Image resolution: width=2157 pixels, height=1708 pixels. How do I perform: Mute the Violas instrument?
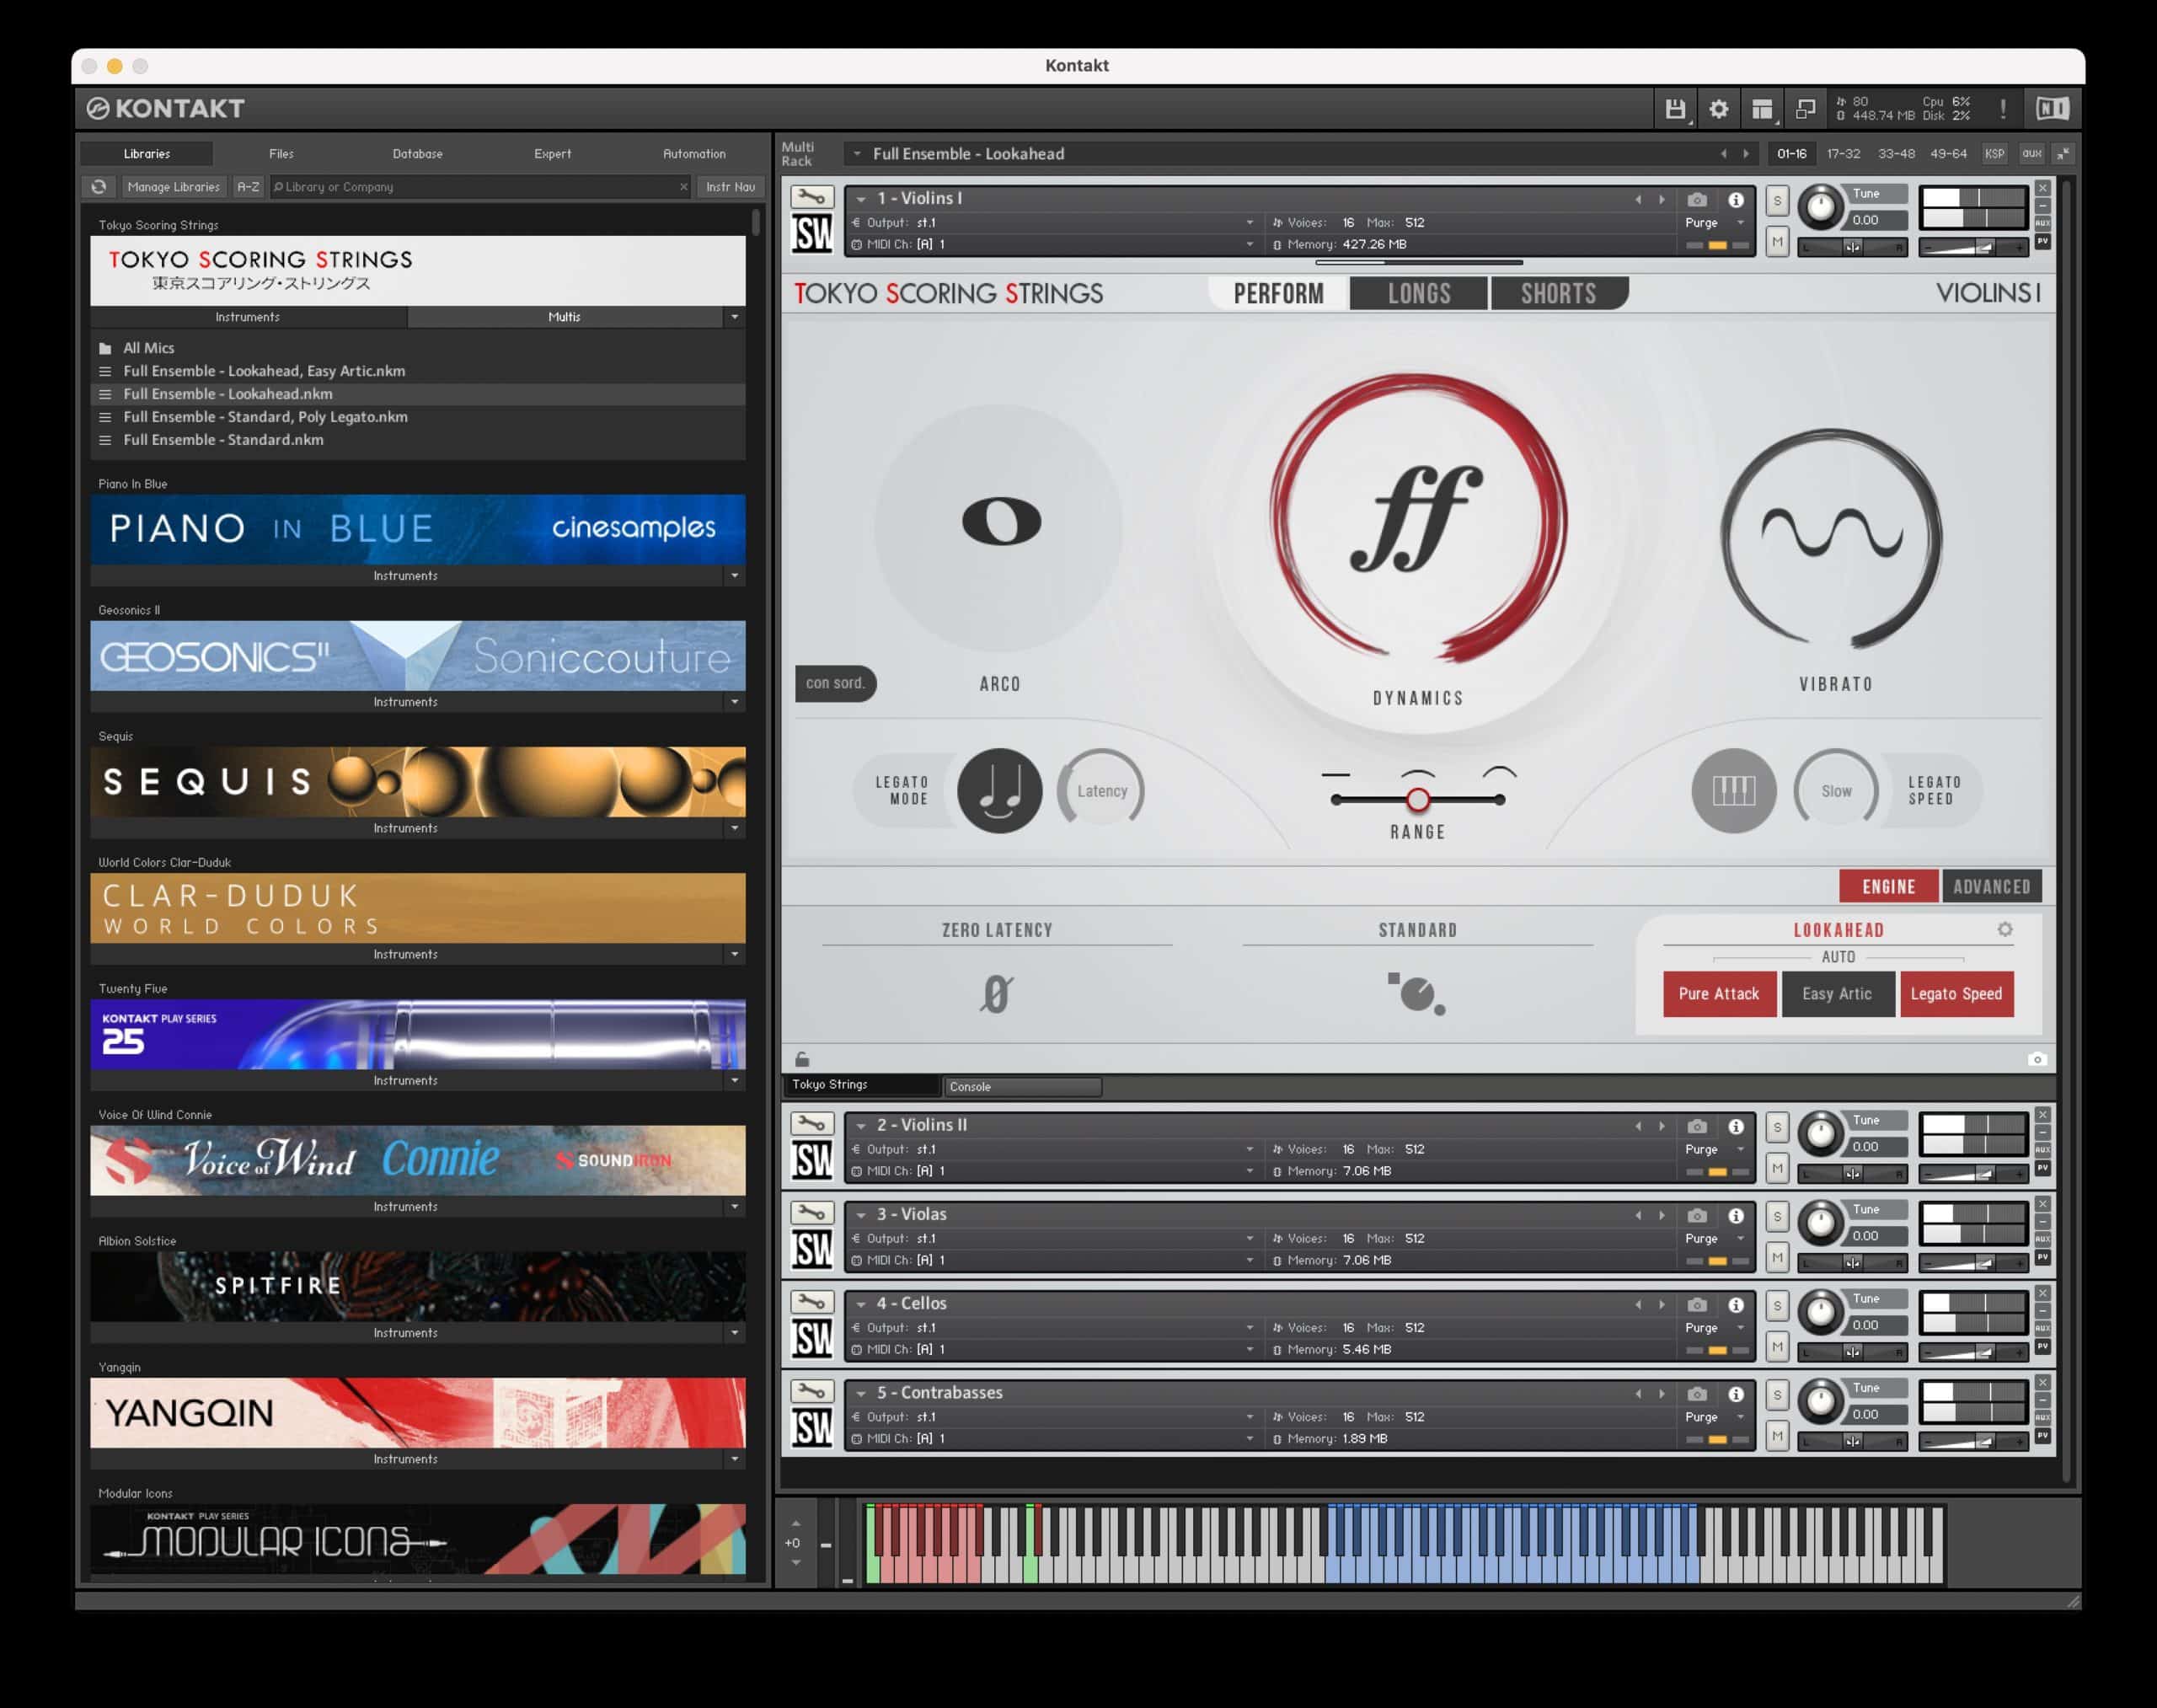tap(1777, 1257)
